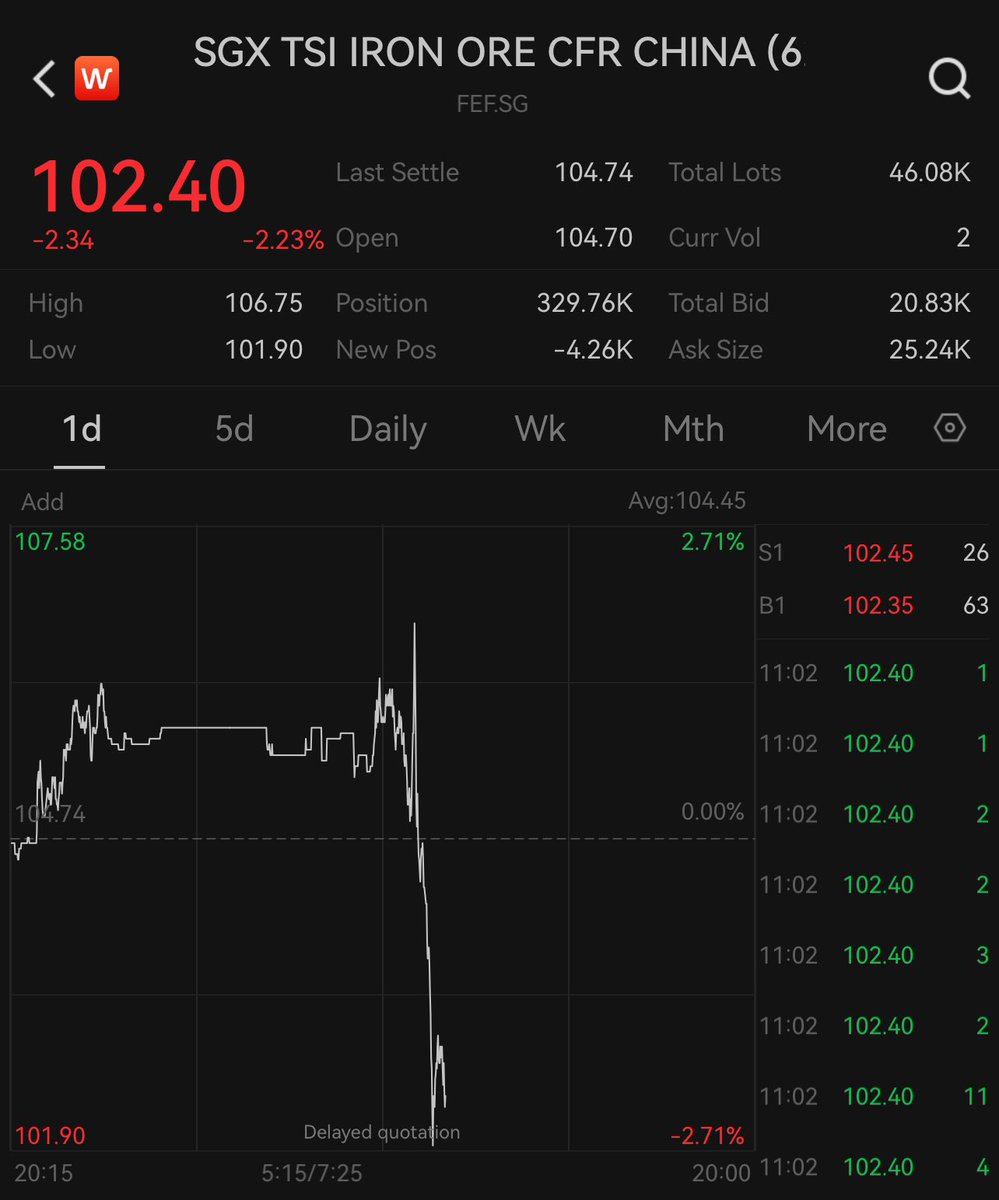
Task: Tap High value 106.75
Action: click(264, 303)
